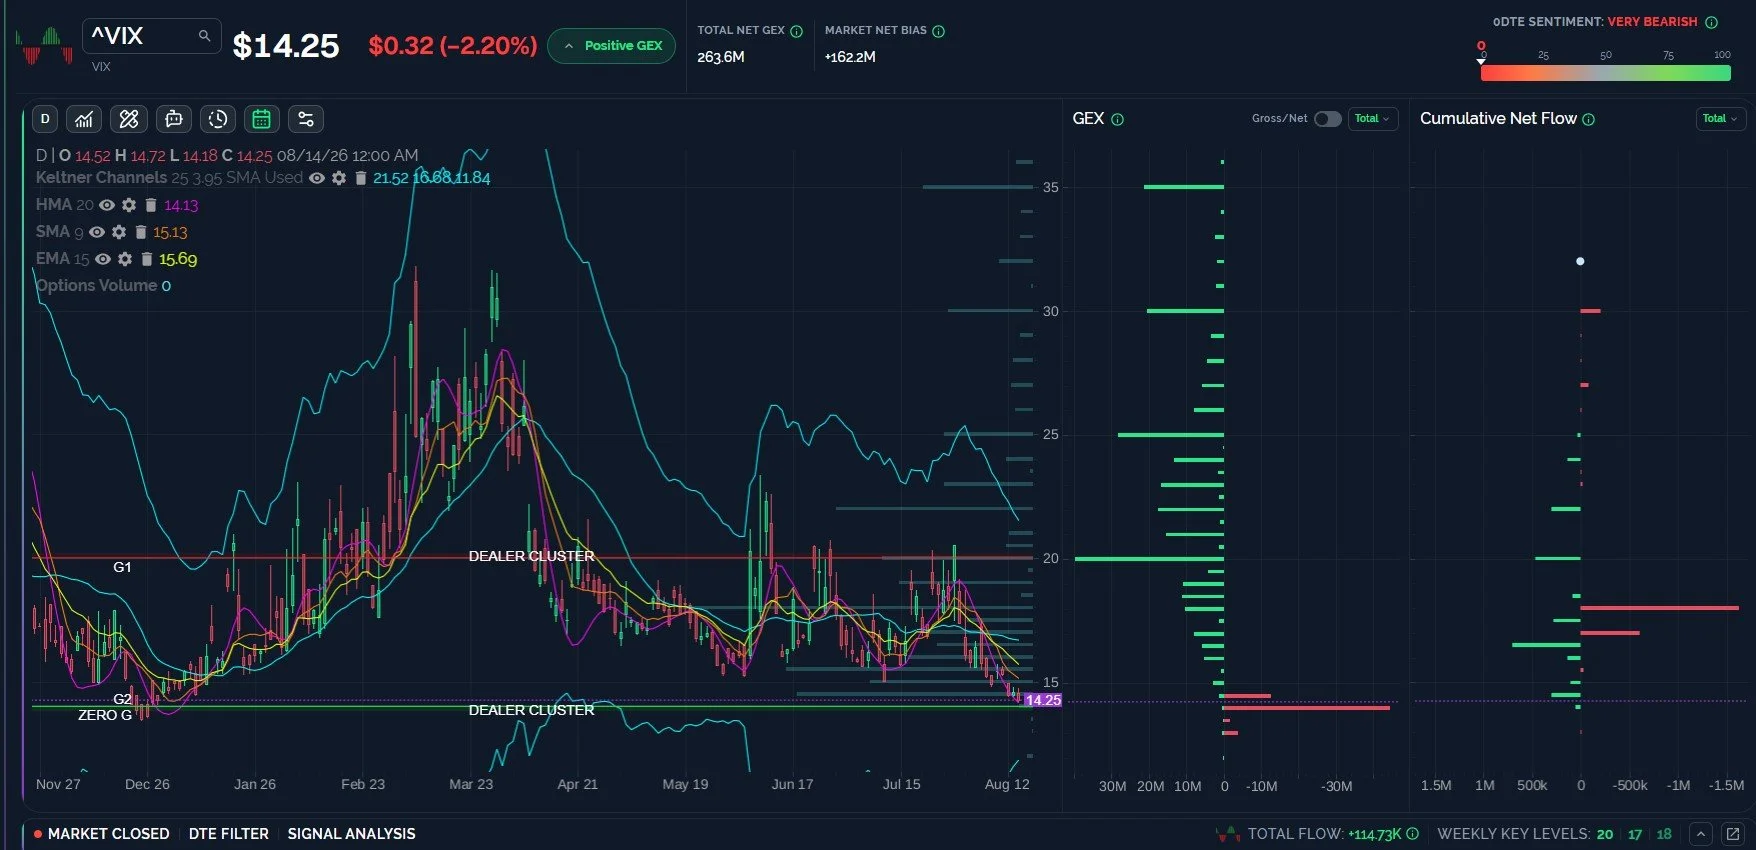Select the drawing tools icon

[x=129, y=119]
